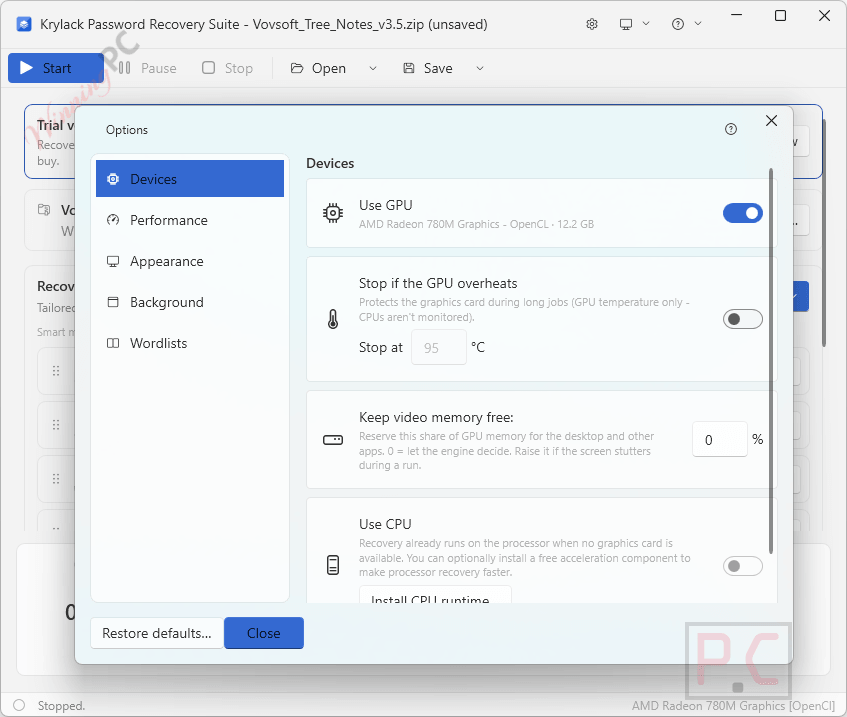
Task: Click the Devices chip icon in the sidebar
Action: point(113,179)
